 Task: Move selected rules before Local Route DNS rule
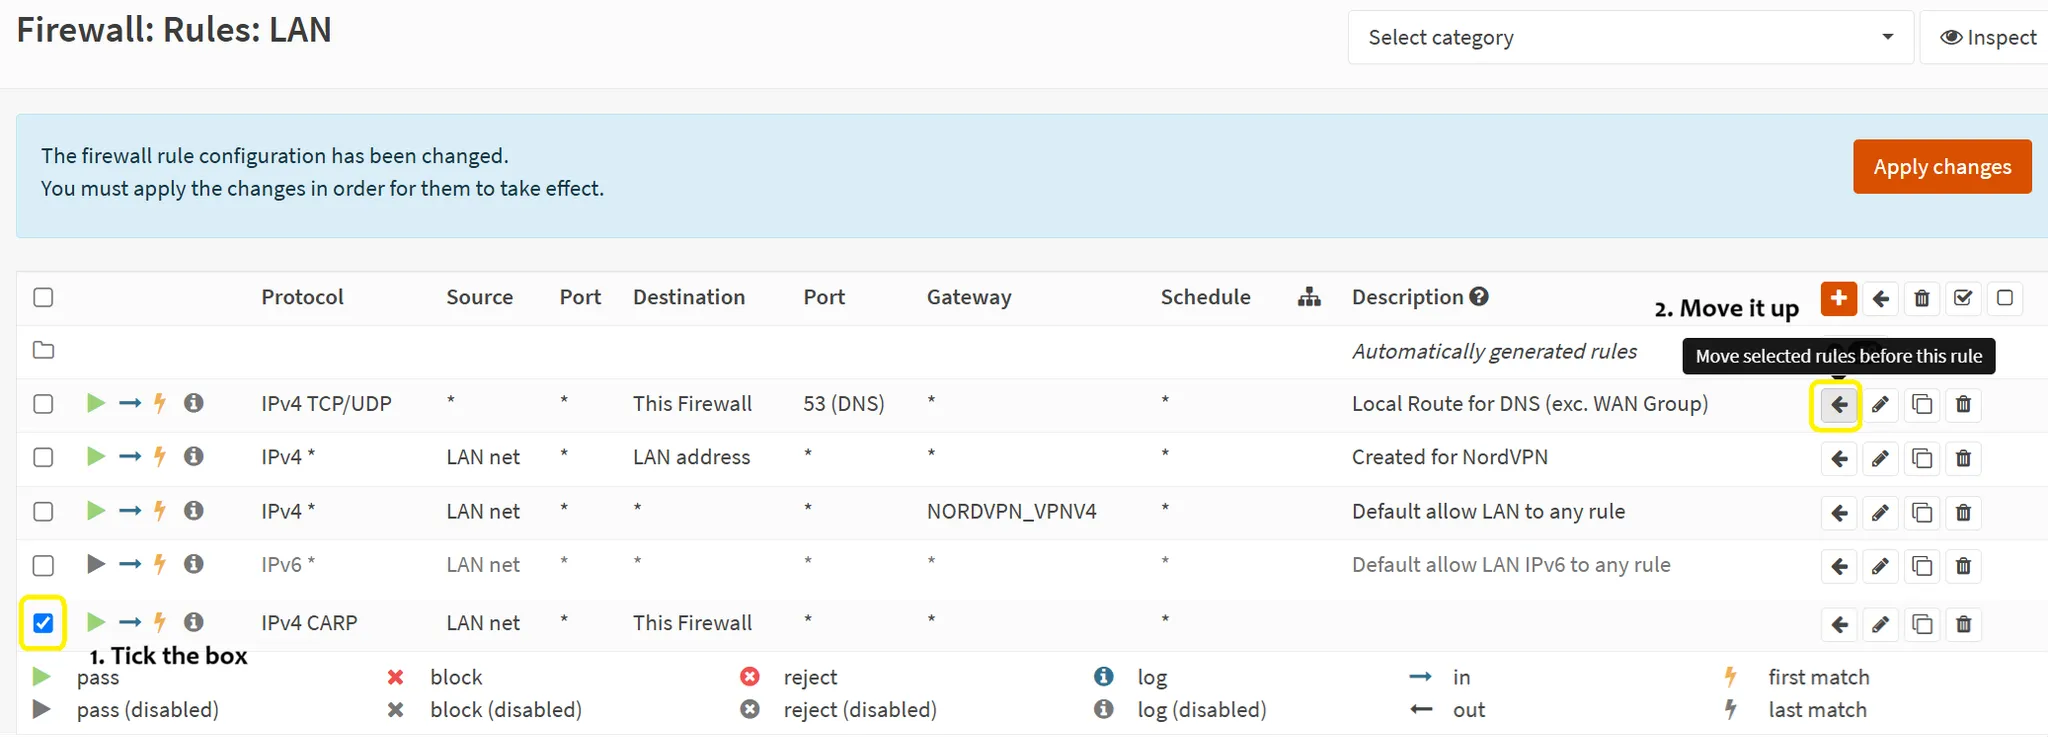click(x=1838, y=405)
